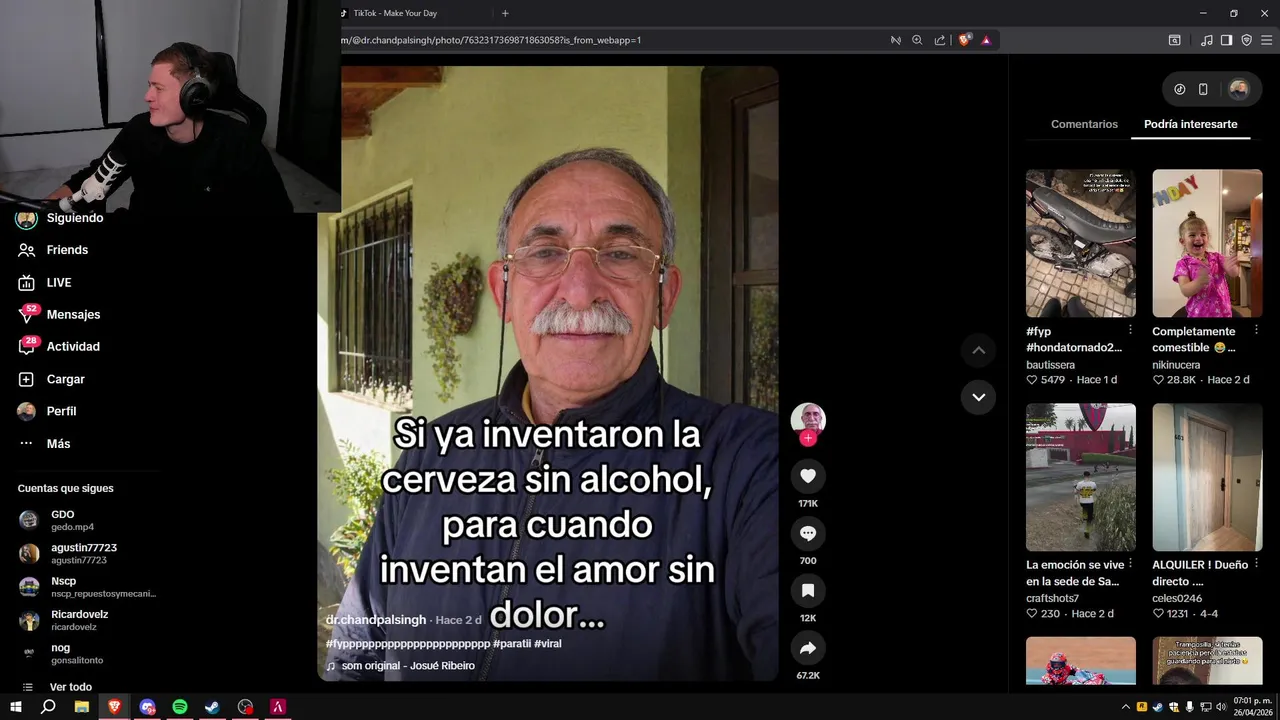Open the profile avatar in top pill
This screenshot has width=1280, height=720.
(1239, 89)
